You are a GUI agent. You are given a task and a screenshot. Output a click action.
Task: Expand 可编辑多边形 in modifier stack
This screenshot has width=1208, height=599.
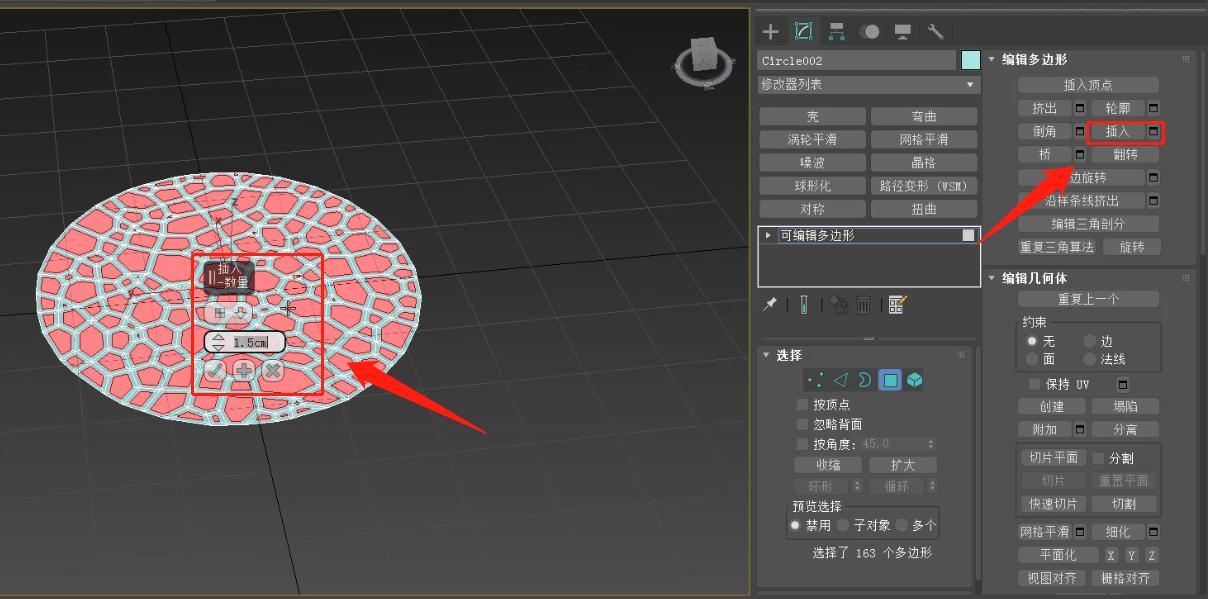768,235
